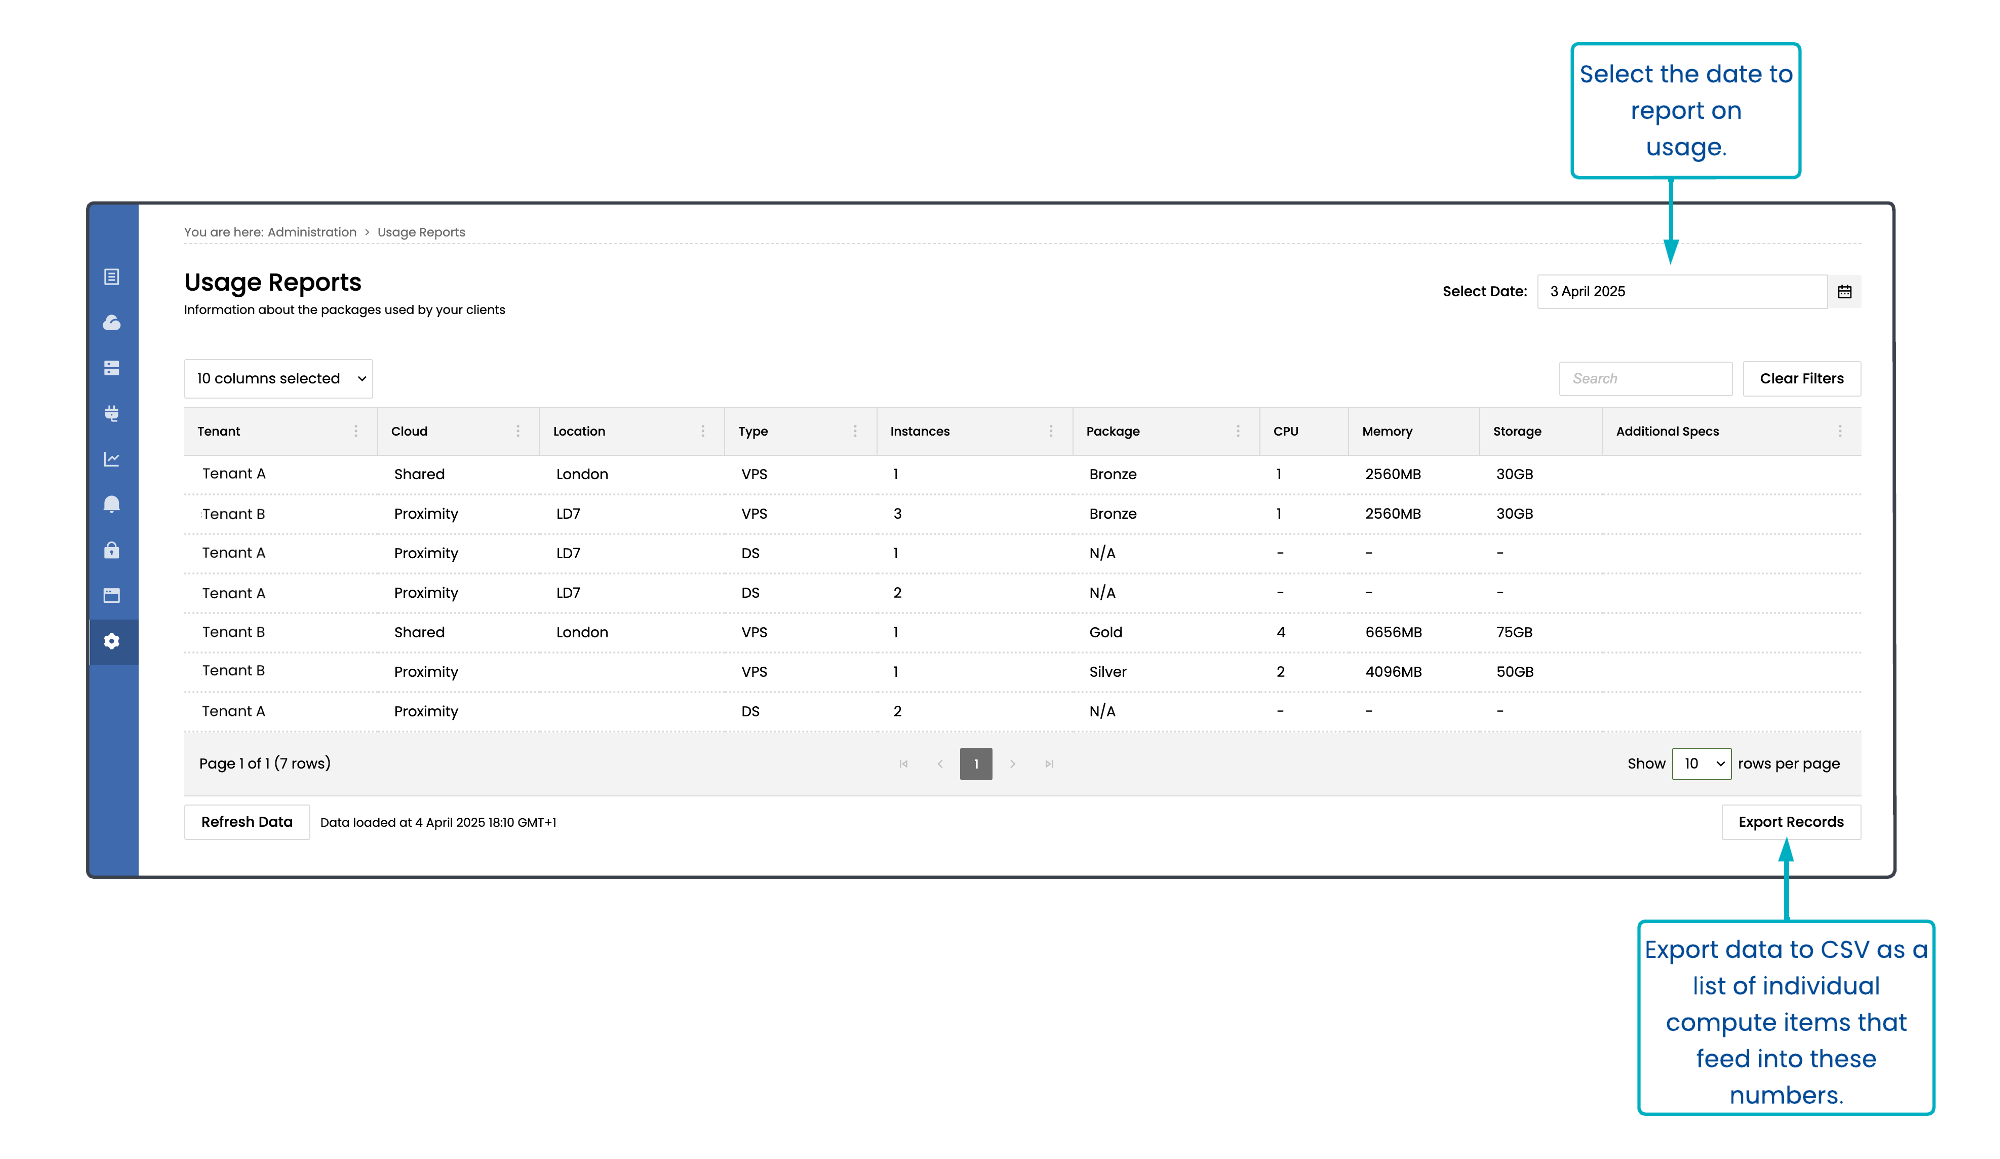Viewport: 2000px width, 1159px height.
Task: Expand the 10 columns selected dropdown
Action: (278, 378)
